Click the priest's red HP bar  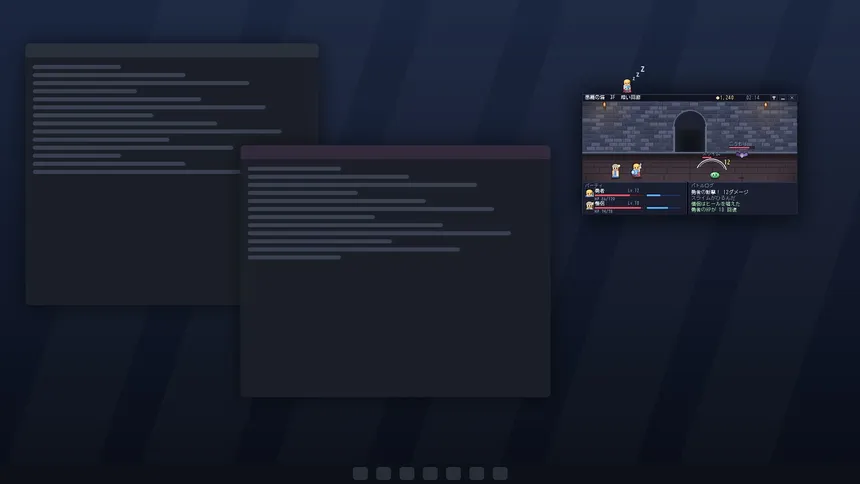click(x=619, y=208)
